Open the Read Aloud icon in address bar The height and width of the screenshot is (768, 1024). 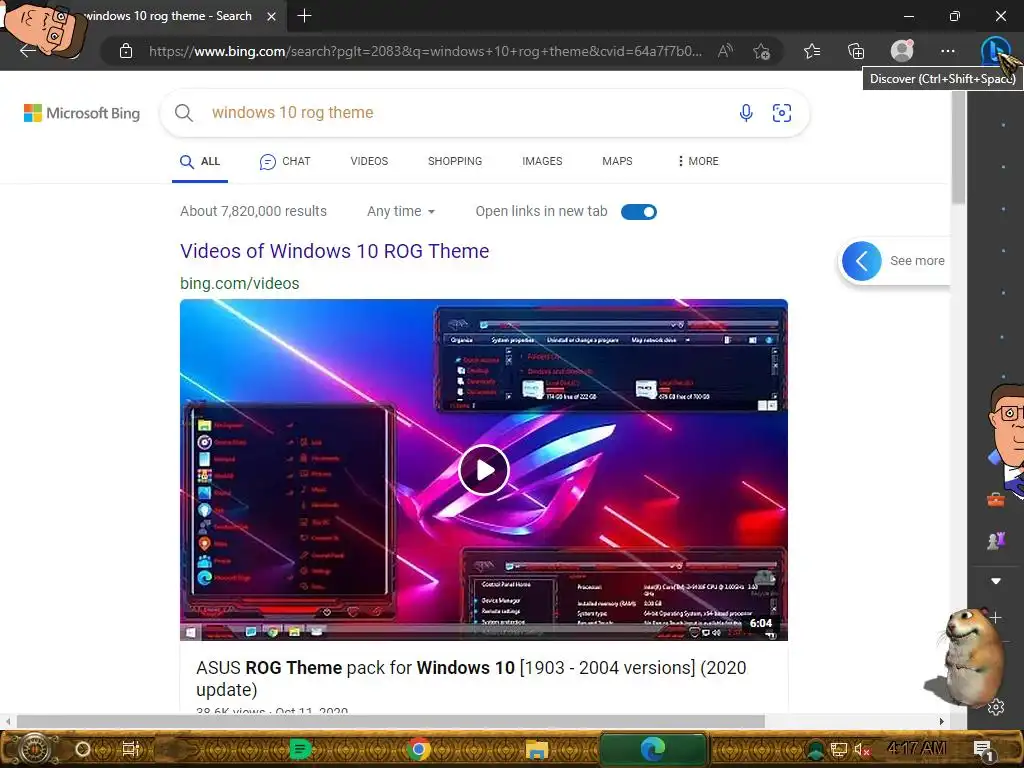tap(725, 51)
